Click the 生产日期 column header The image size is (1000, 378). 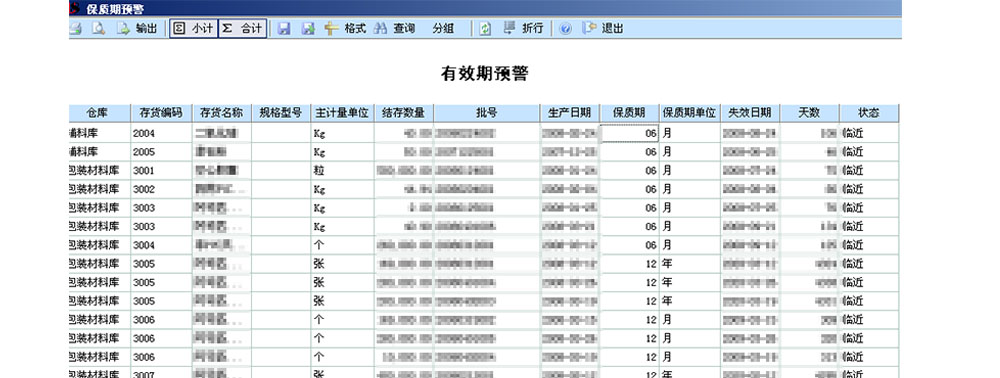click(570, 113)
